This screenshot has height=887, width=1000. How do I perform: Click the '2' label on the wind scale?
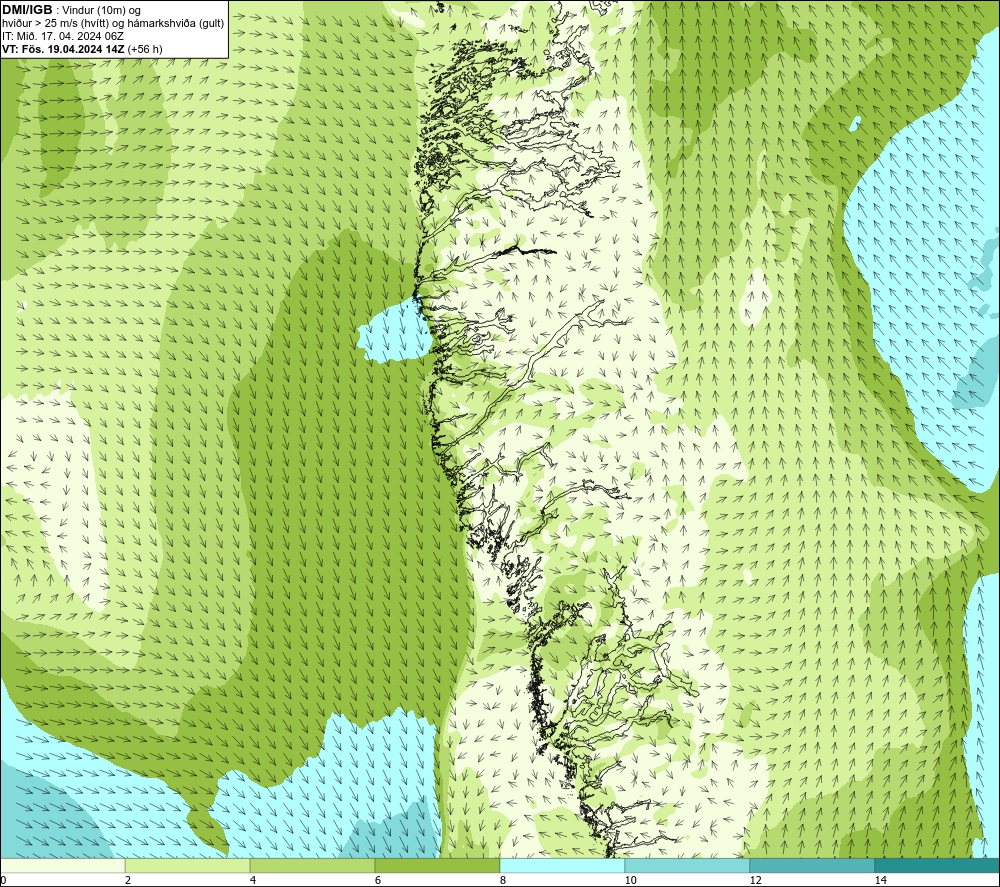coord(128,881)
